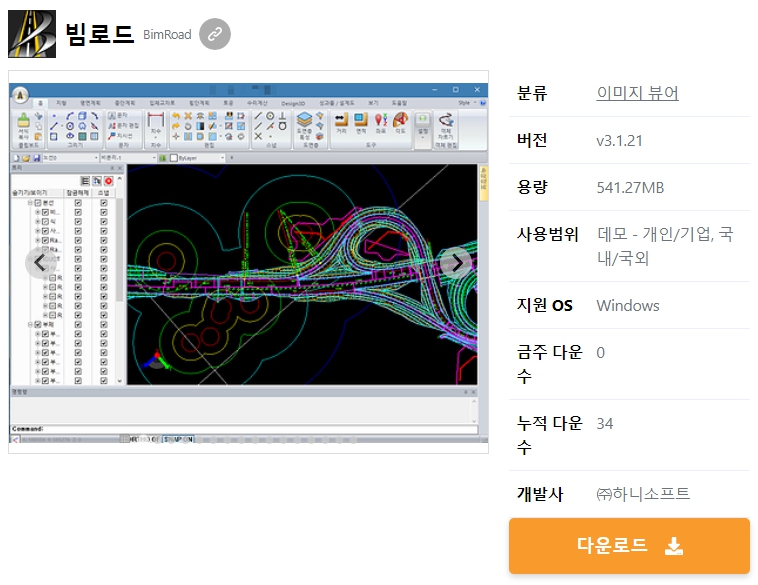
Task: Toggle visibility checkbox of 식 node
Action: pyautogui.click(x=45, y=221)
